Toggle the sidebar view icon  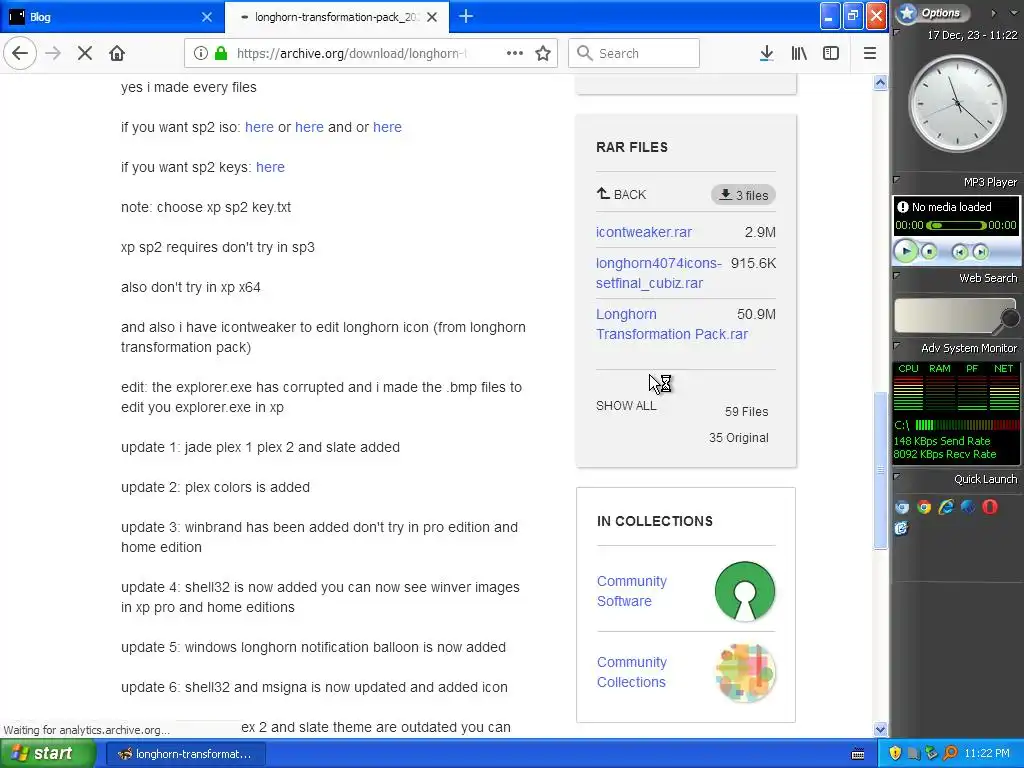[831, 53]
